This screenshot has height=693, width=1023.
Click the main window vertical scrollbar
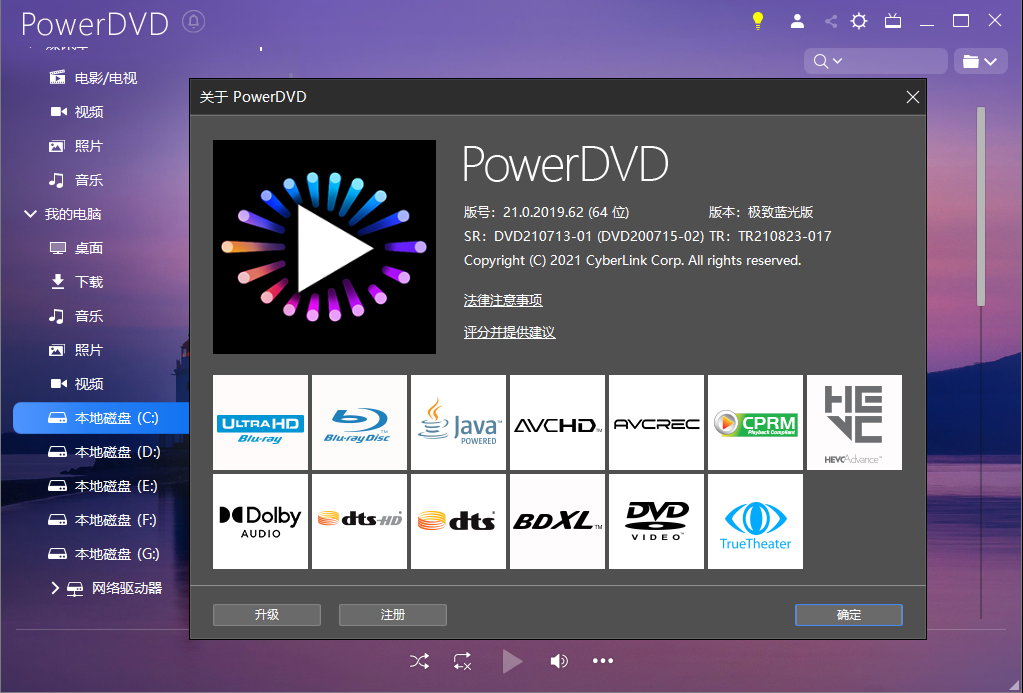(981, 206)
